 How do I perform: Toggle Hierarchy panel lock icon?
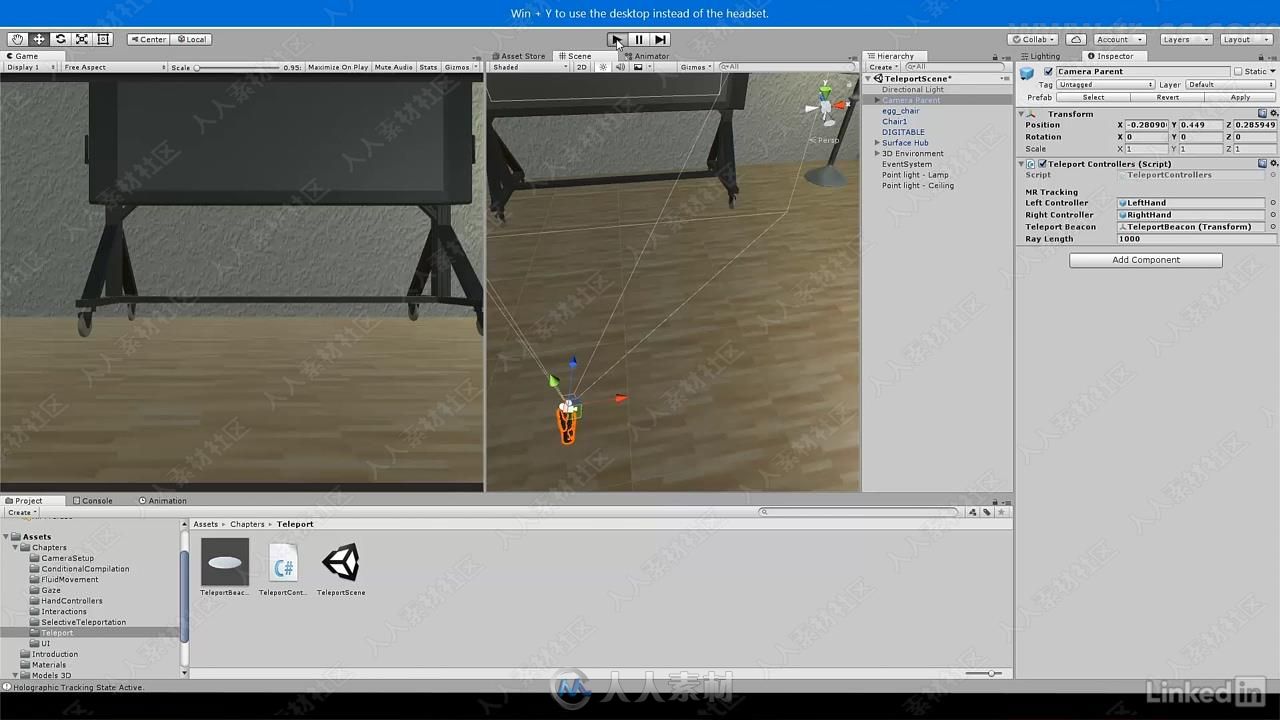996,56
